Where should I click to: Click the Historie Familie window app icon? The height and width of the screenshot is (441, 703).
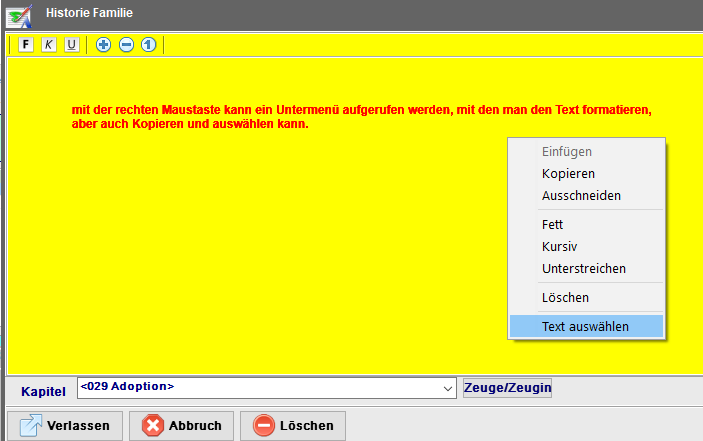(x=20, y=16)
